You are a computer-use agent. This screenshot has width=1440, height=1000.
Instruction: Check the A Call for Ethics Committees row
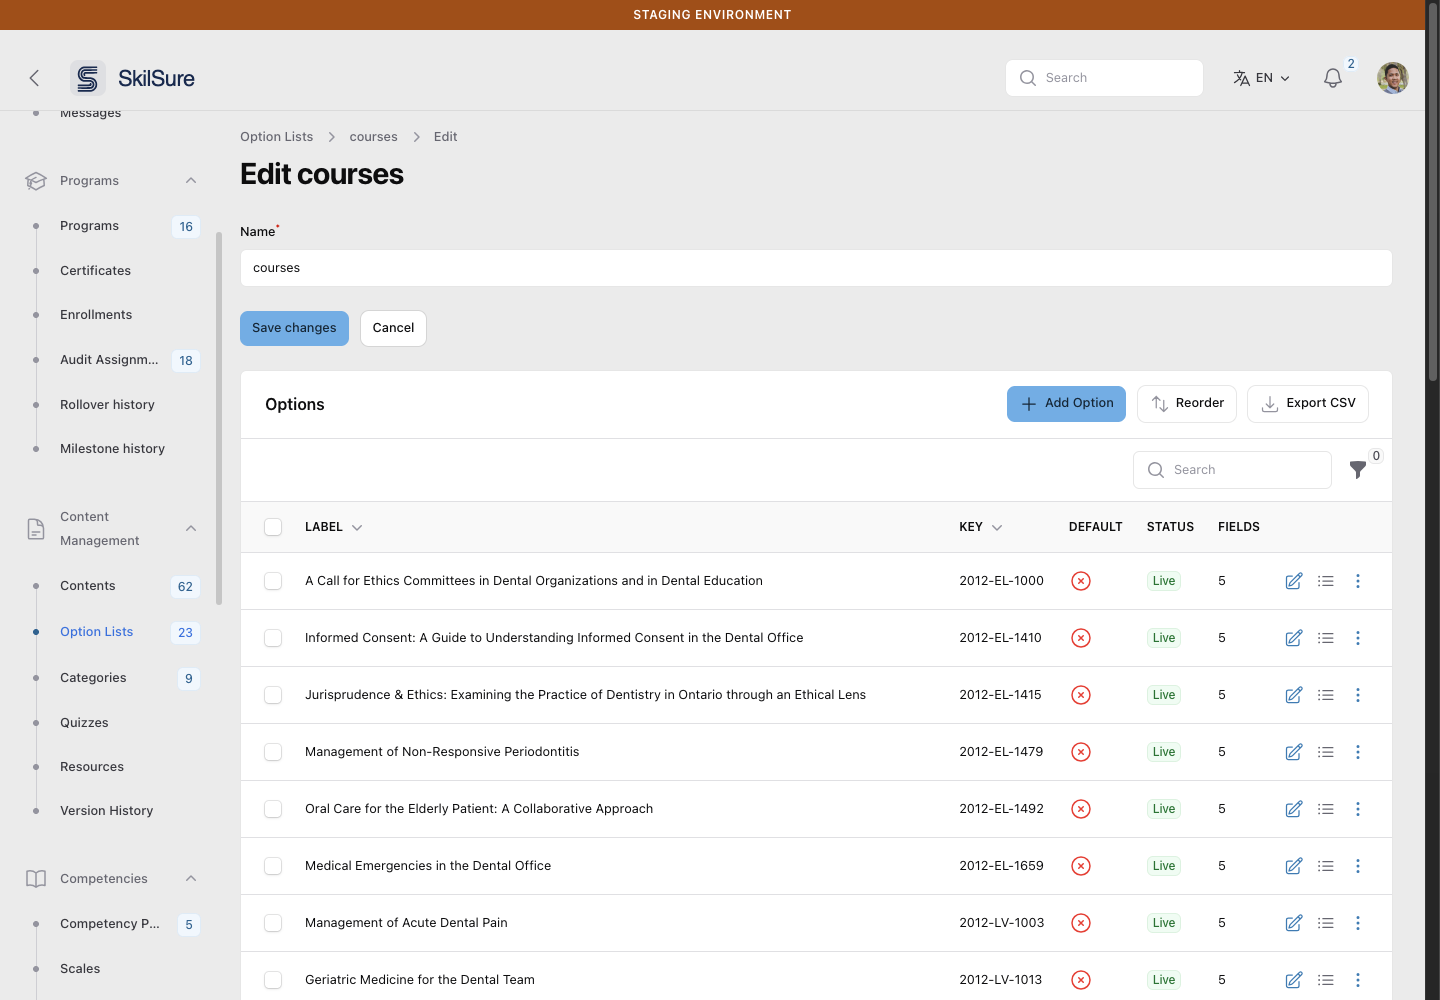(273, 581)
